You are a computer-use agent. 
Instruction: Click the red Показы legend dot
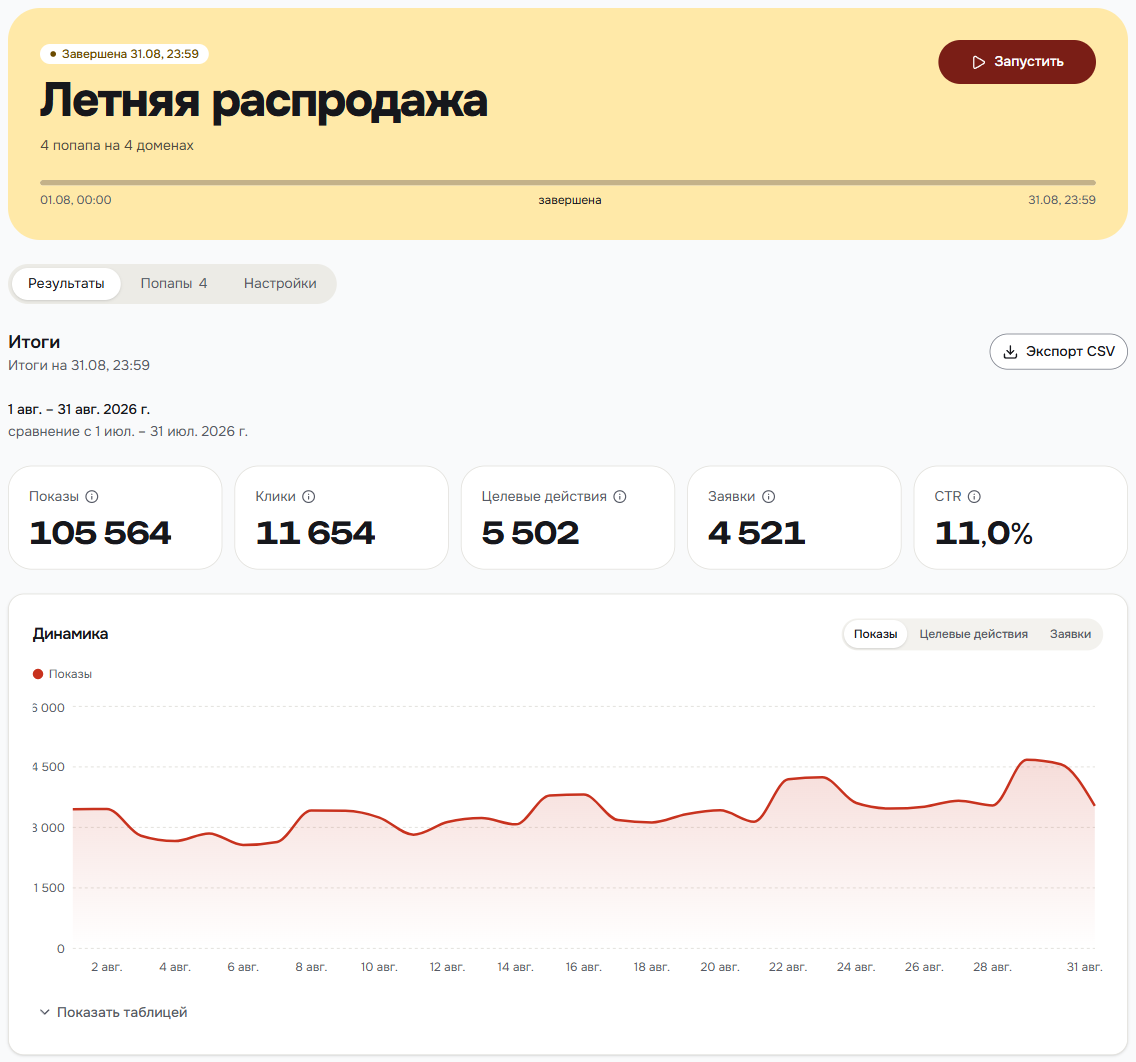[38, 674]
